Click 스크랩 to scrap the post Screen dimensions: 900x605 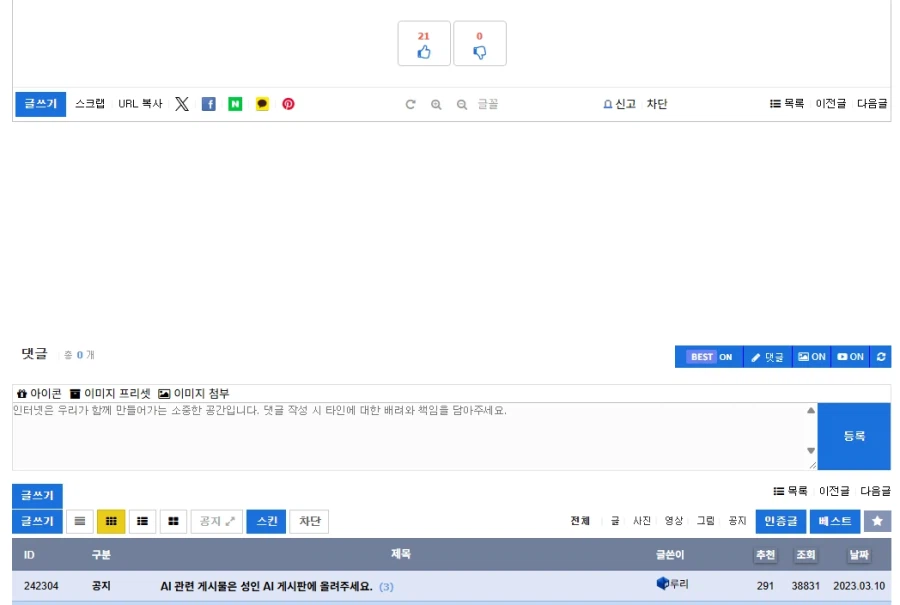(90, 104)
